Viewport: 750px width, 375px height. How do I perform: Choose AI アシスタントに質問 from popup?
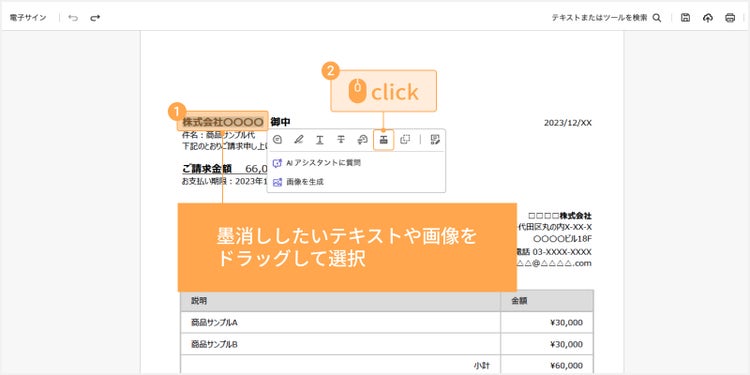tap(323, 163)
